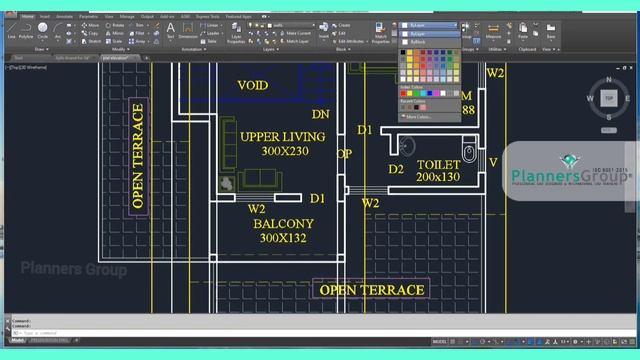The width and height of the screenshot is (640, 360).
Task: Click the Fillet command
Action: (x=137, y=33)
